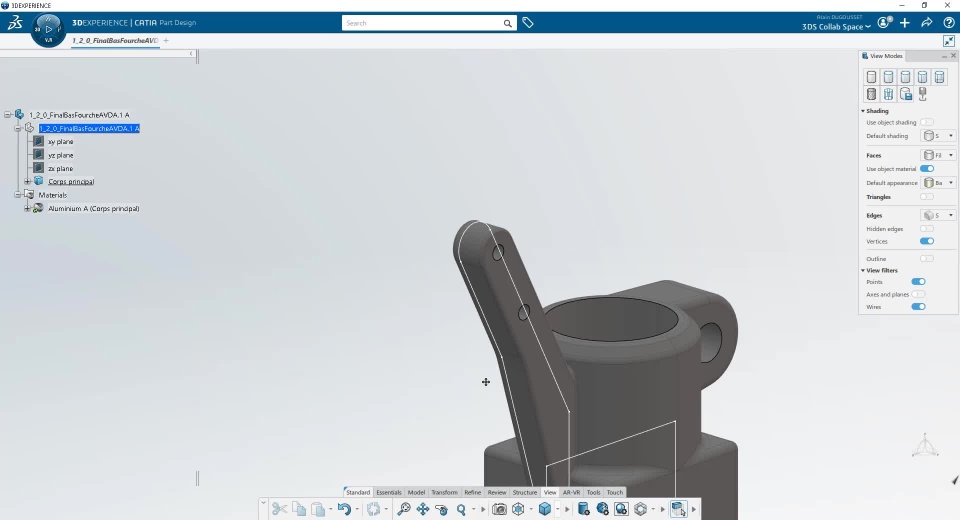Switch to the Tools tab
Screen dimensions: 960x520
(x=593, y=492)
